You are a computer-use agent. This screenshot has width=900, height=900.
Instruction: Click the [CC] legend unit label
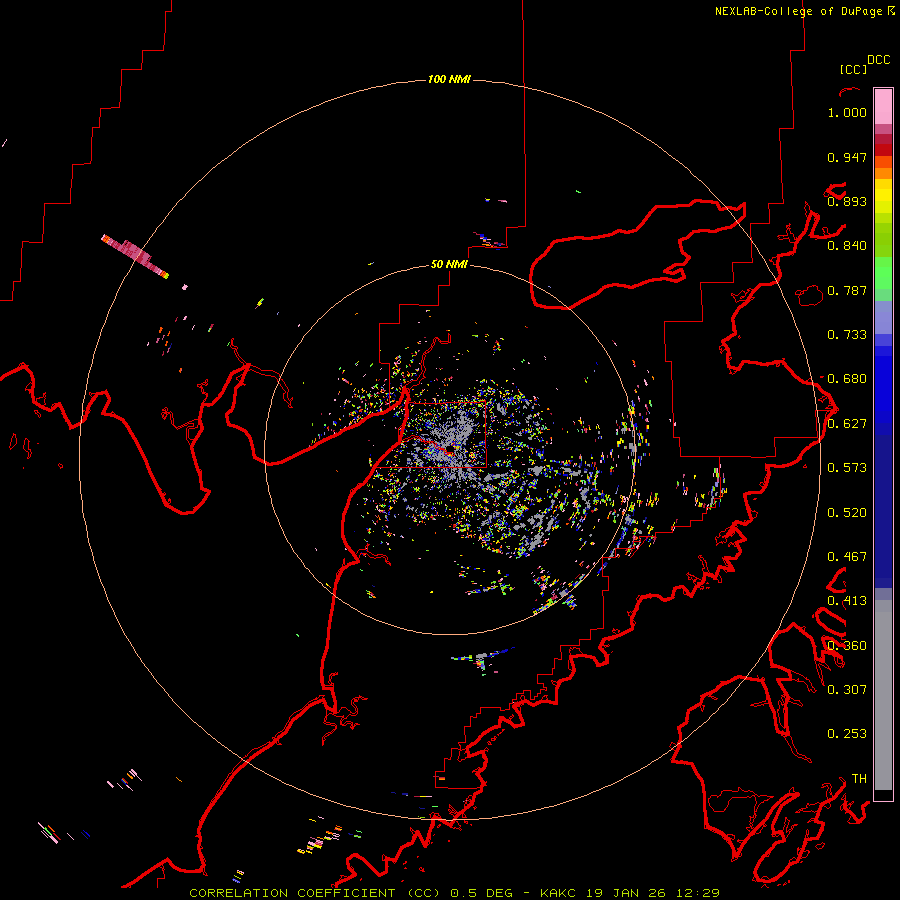853,69
